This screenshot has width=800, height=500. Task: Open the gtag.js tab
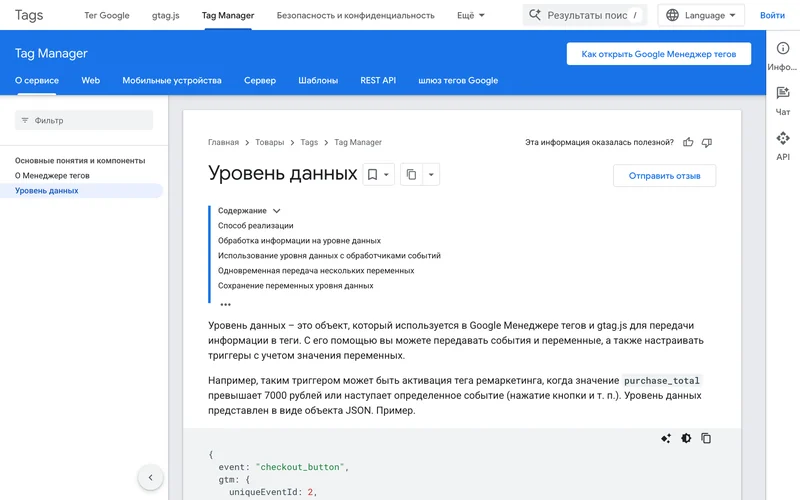coord(166,15)
